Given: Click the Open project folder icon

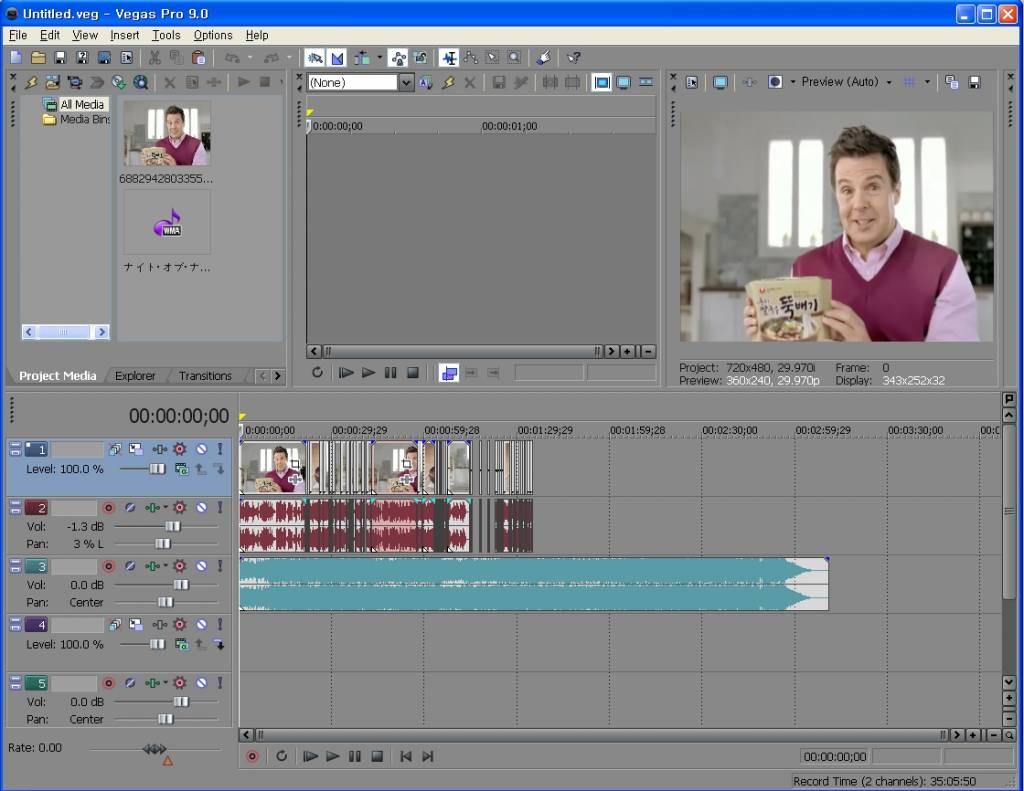Looking at the screenshot, I should click(x=39, y=58).
